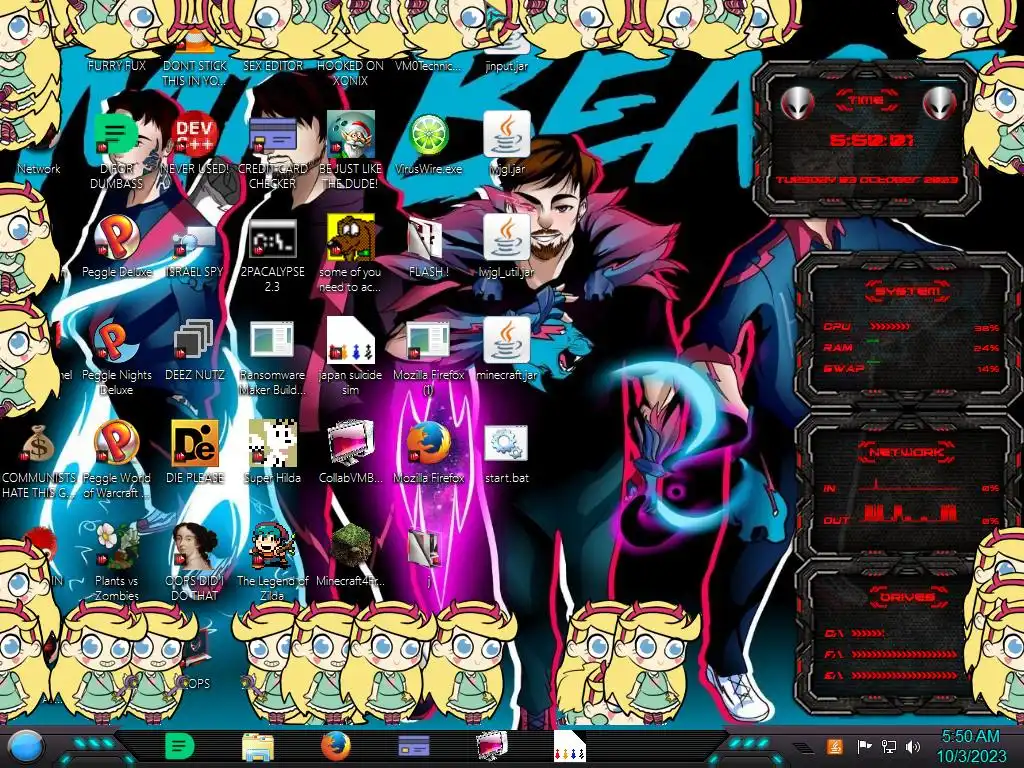
Task: Open the 2PACALYPSE 2.3 command prompt icon
Action: [x=272, y=238]
